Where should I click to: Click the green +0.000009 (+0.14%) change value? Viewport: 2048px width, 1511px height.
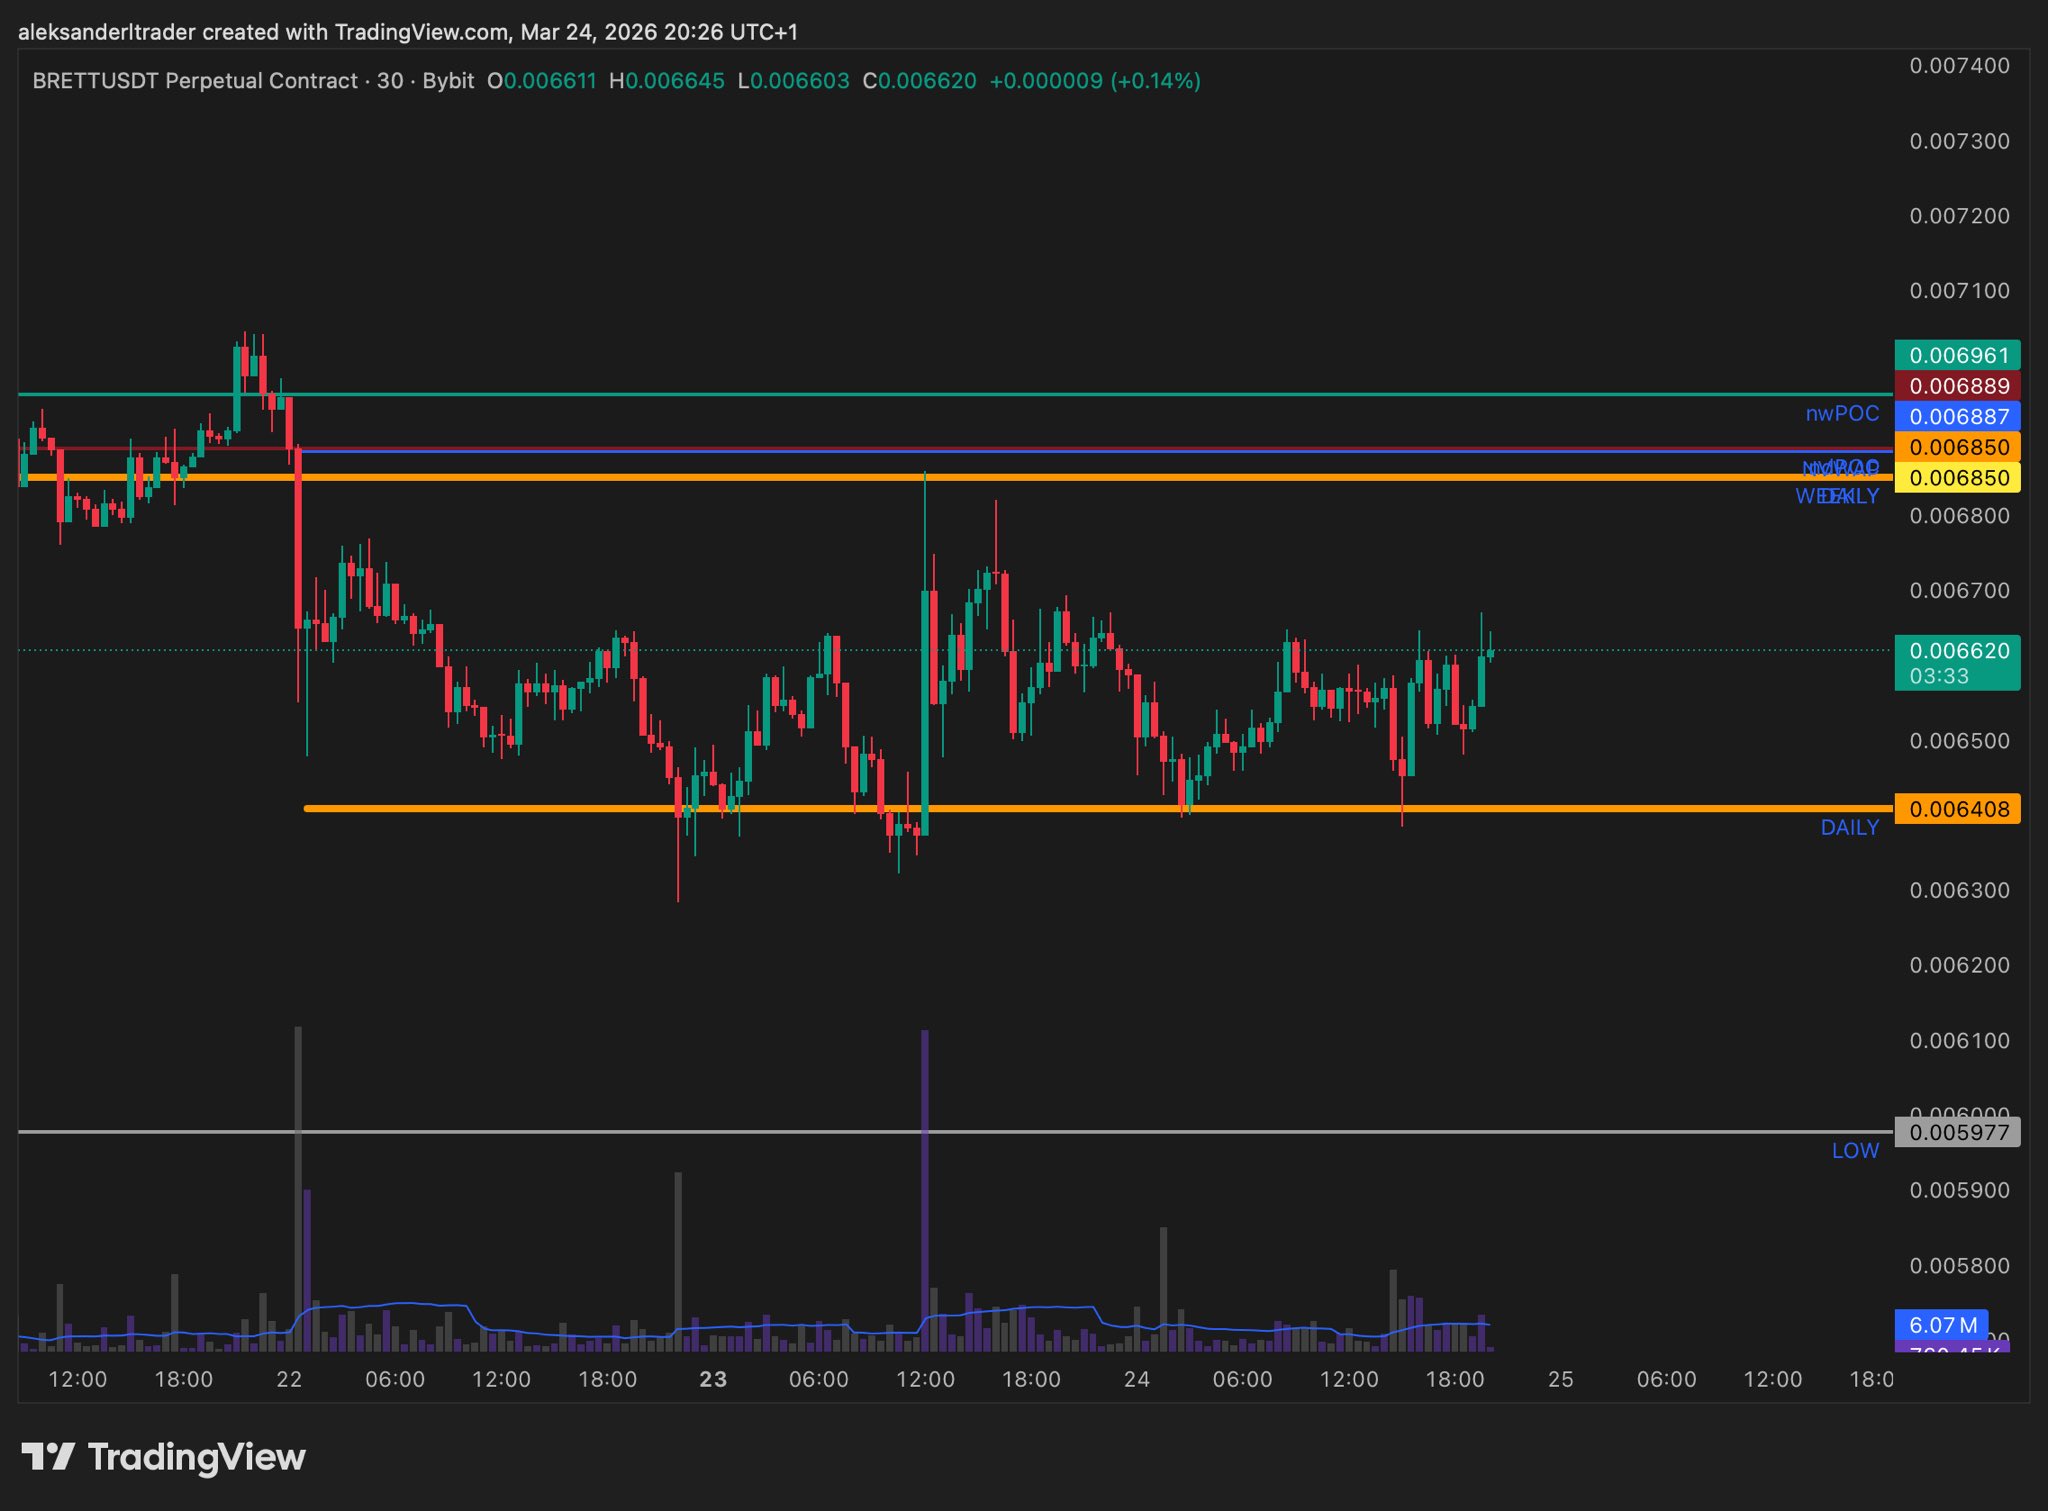point(1094,81)
